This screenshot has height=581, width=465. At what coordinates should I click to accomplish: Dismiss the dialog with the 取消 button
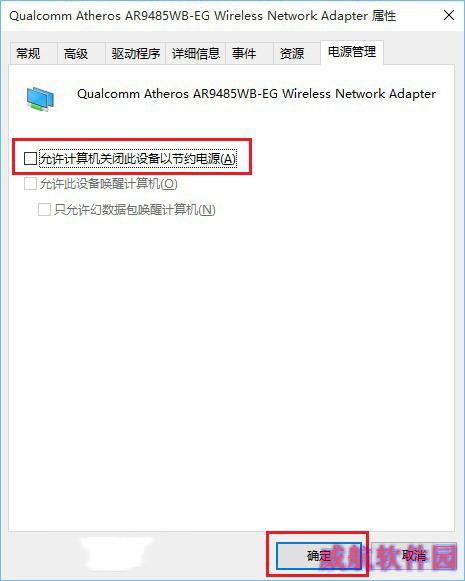(x=414, y=555)
